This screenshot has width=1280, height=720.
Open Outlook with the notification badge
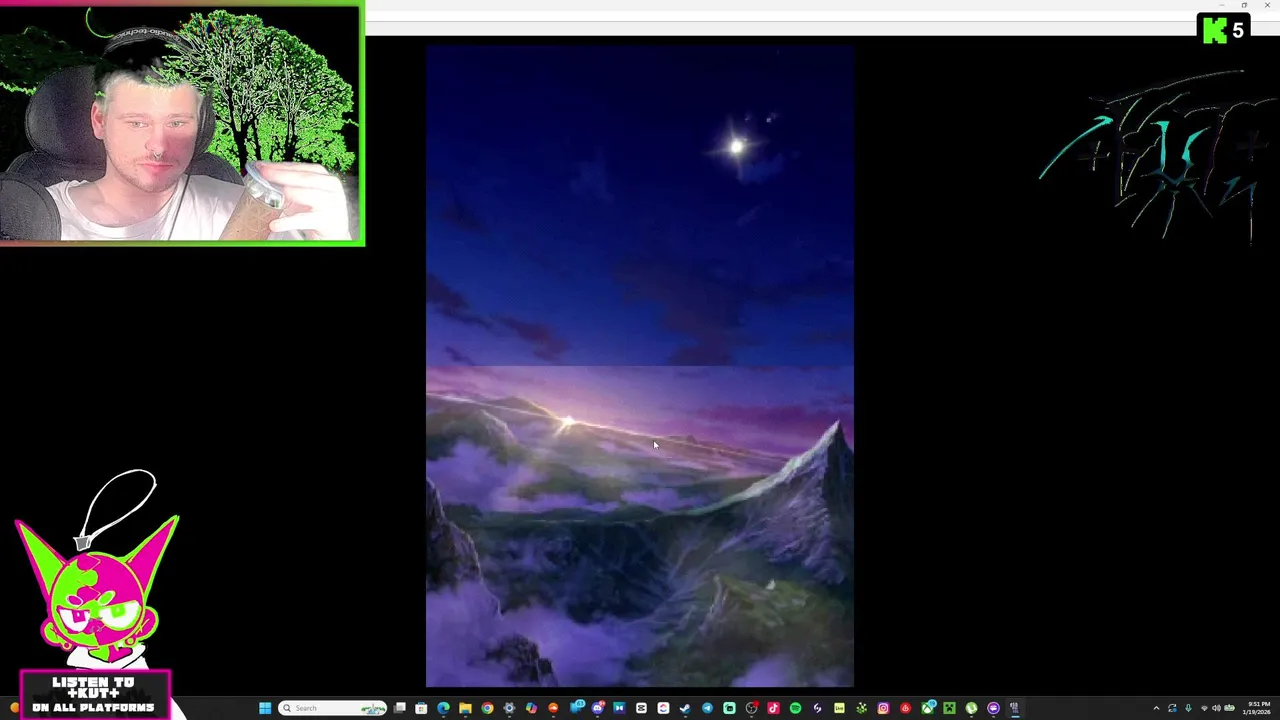click(576, 708)
